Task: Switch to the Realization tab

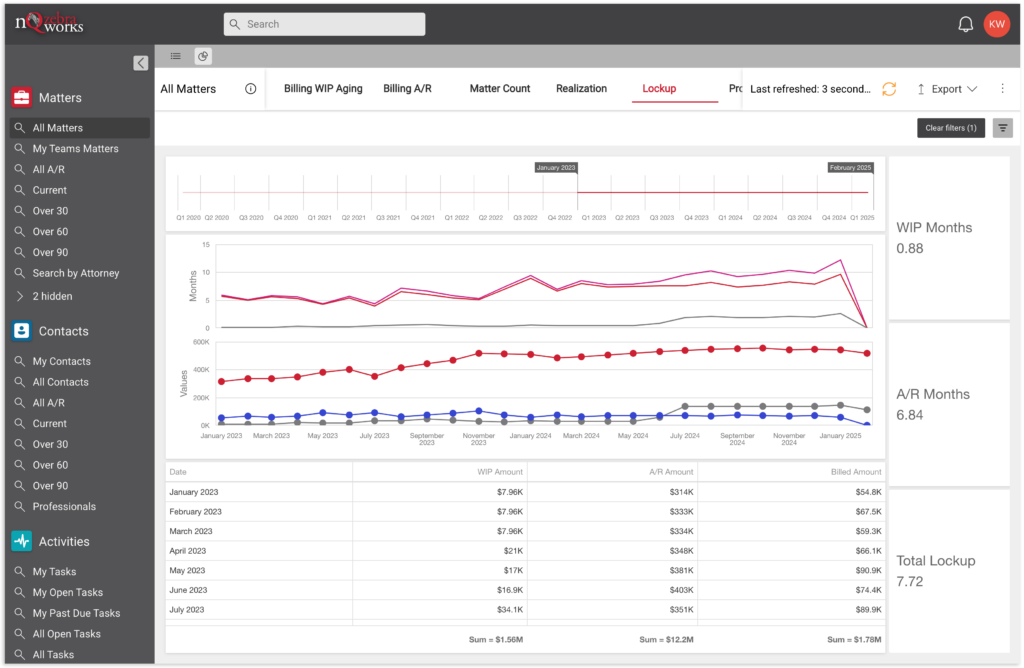Action: 581,89
